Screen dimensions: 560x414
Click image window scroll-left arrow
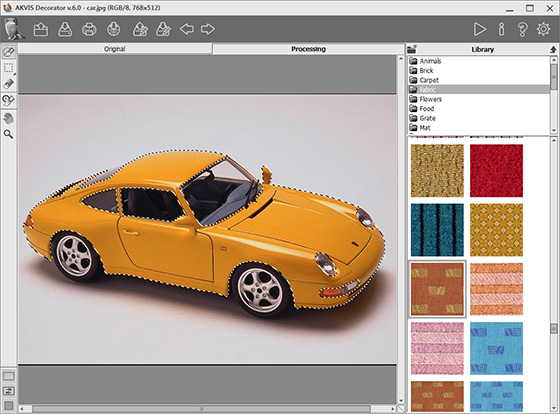pos(22,409)
